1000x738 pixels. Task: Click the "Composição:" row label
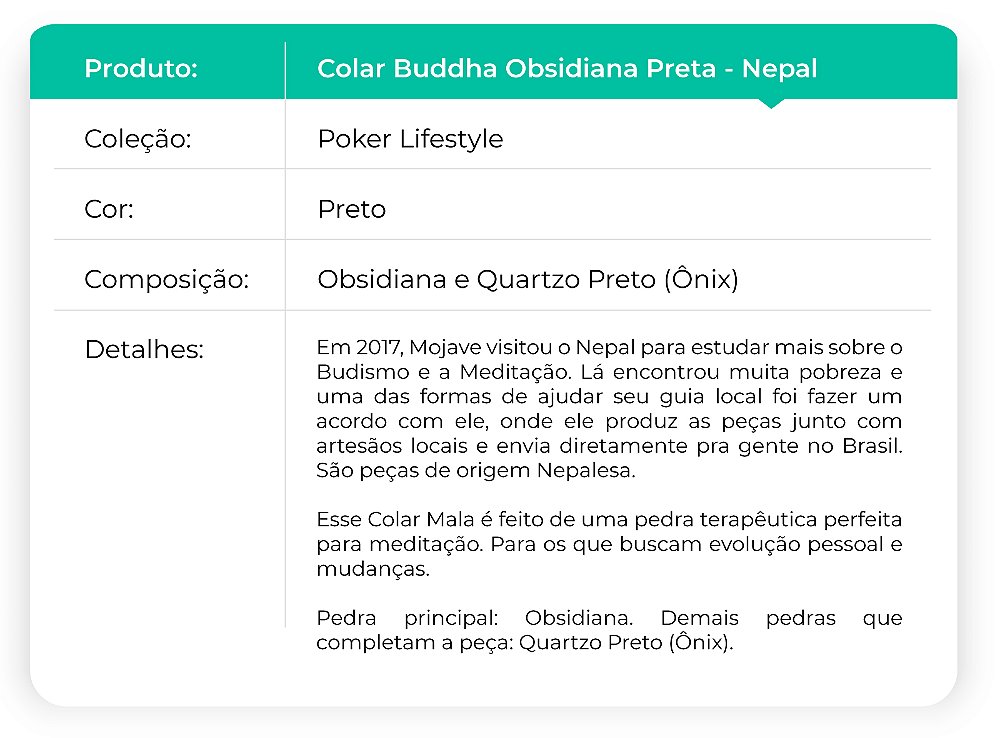(x=166, y=280)
